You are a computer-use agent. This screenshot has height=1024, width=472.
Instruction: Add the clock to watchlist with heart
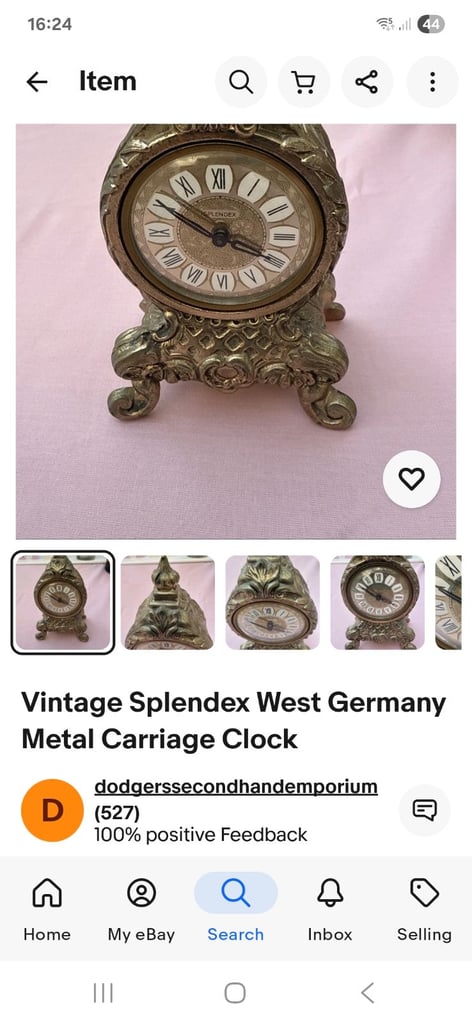point(411,479)
